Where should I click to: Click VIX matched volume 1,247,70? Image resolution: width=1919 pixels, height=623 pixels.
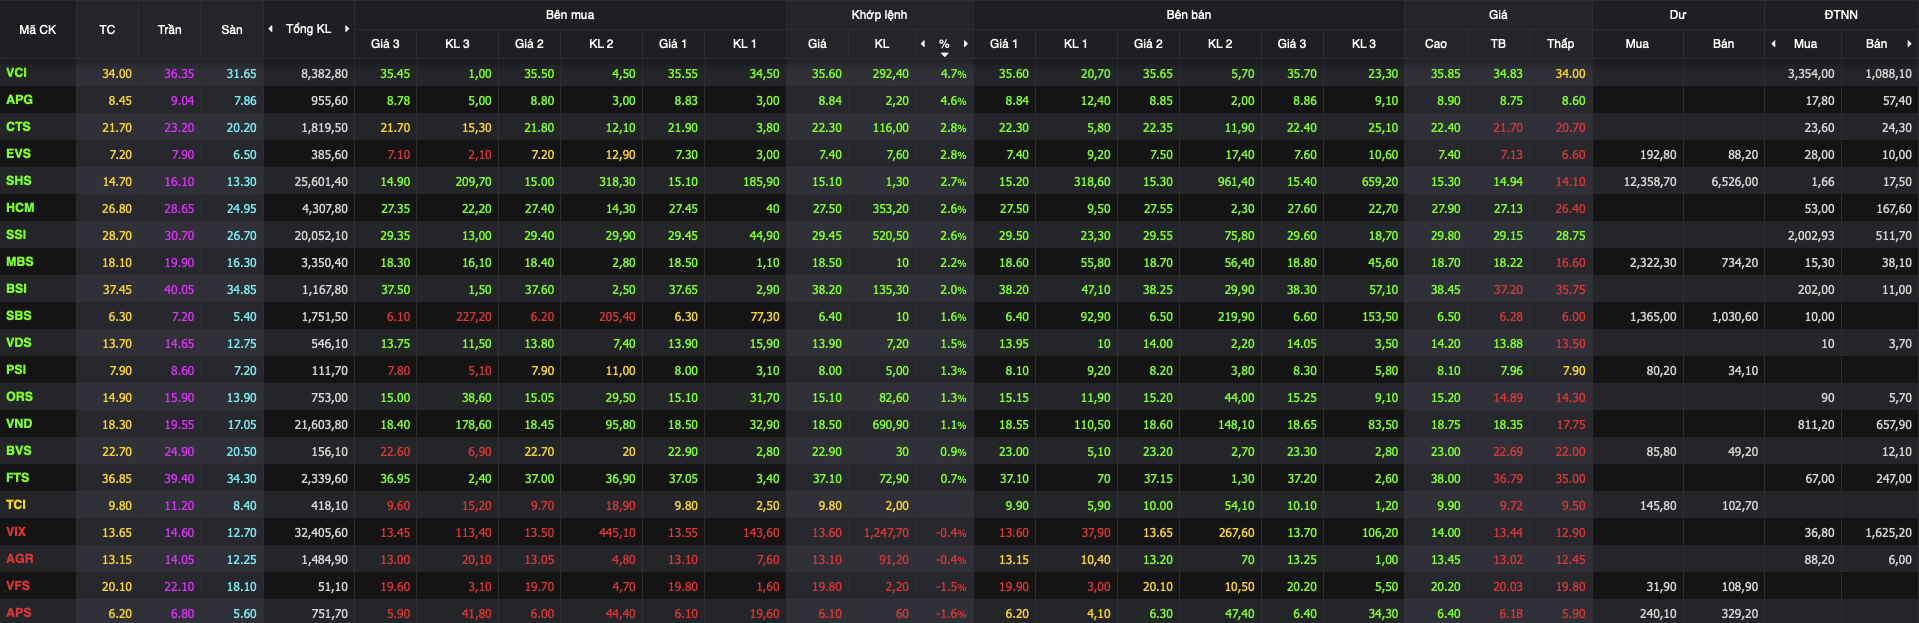[887, 533]
